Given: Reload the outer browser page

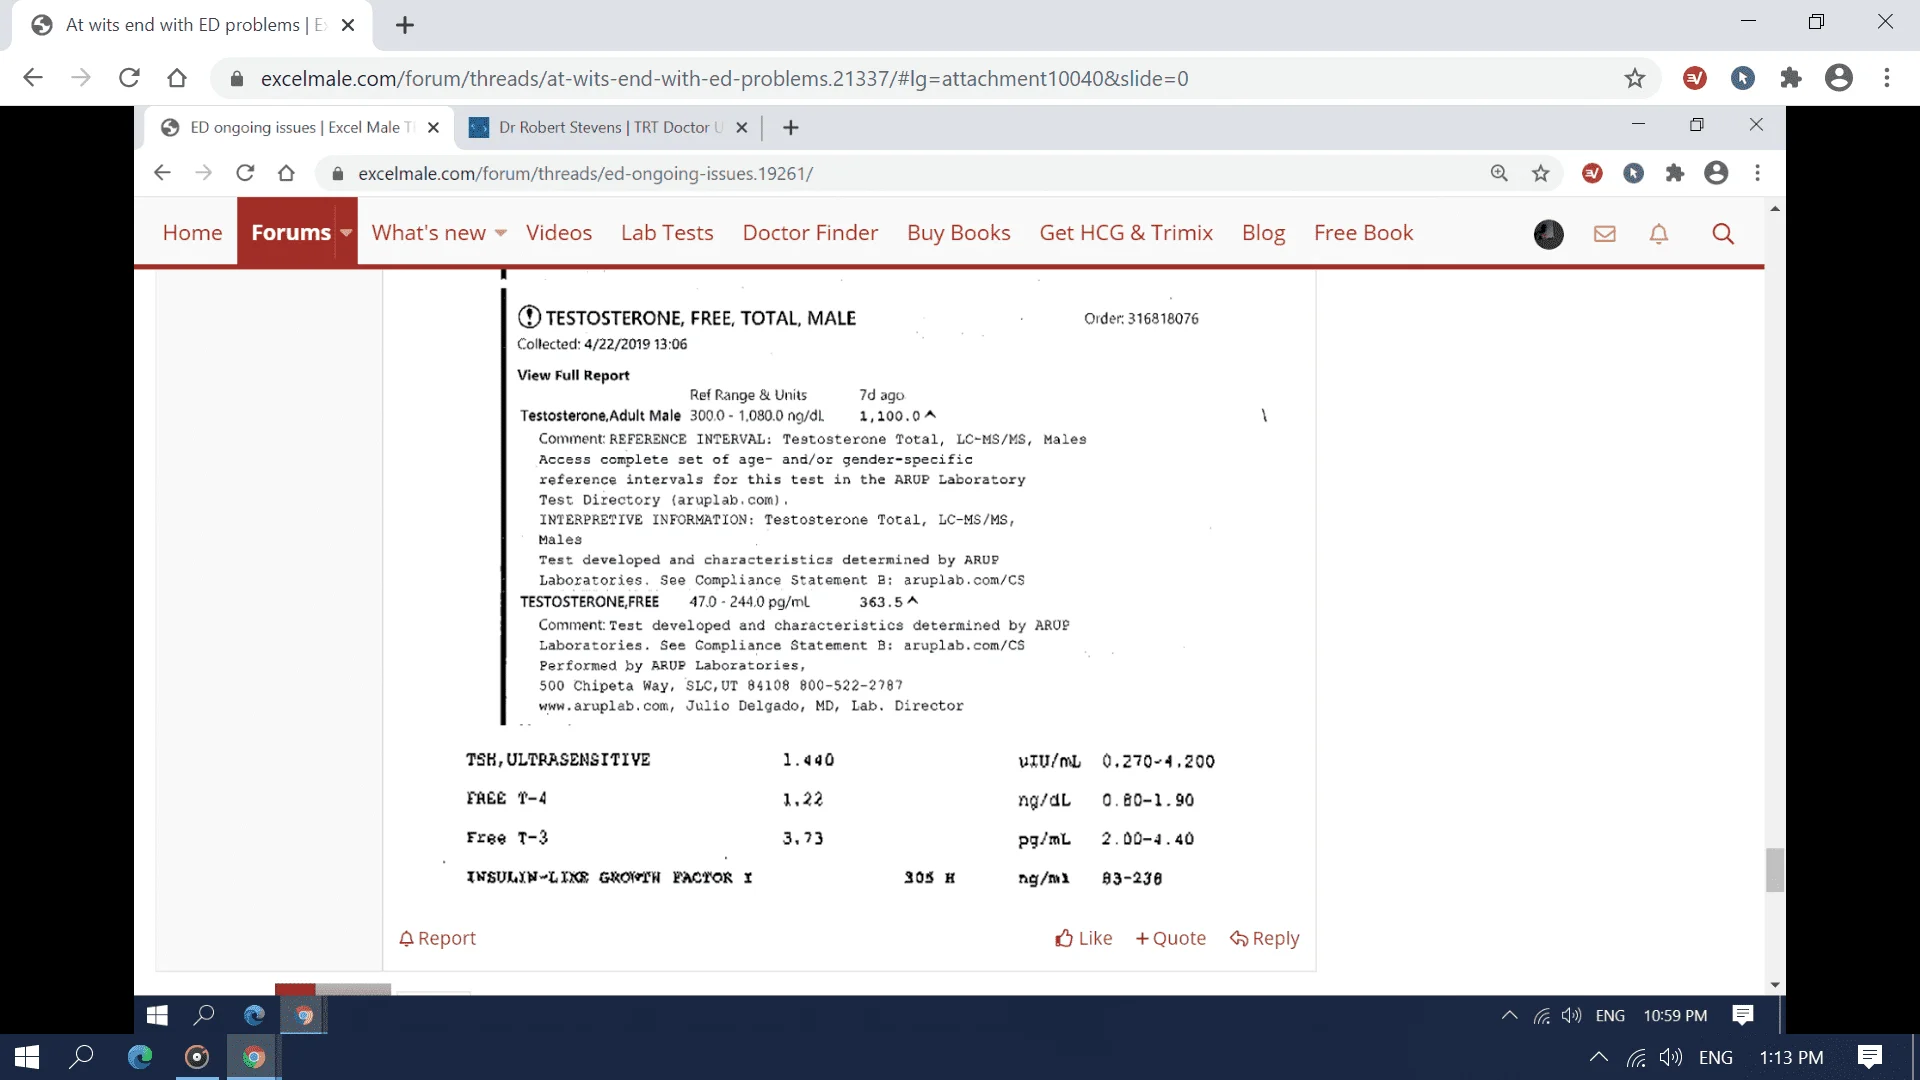Looking at the screenshot, I should (x=129, y=78).
